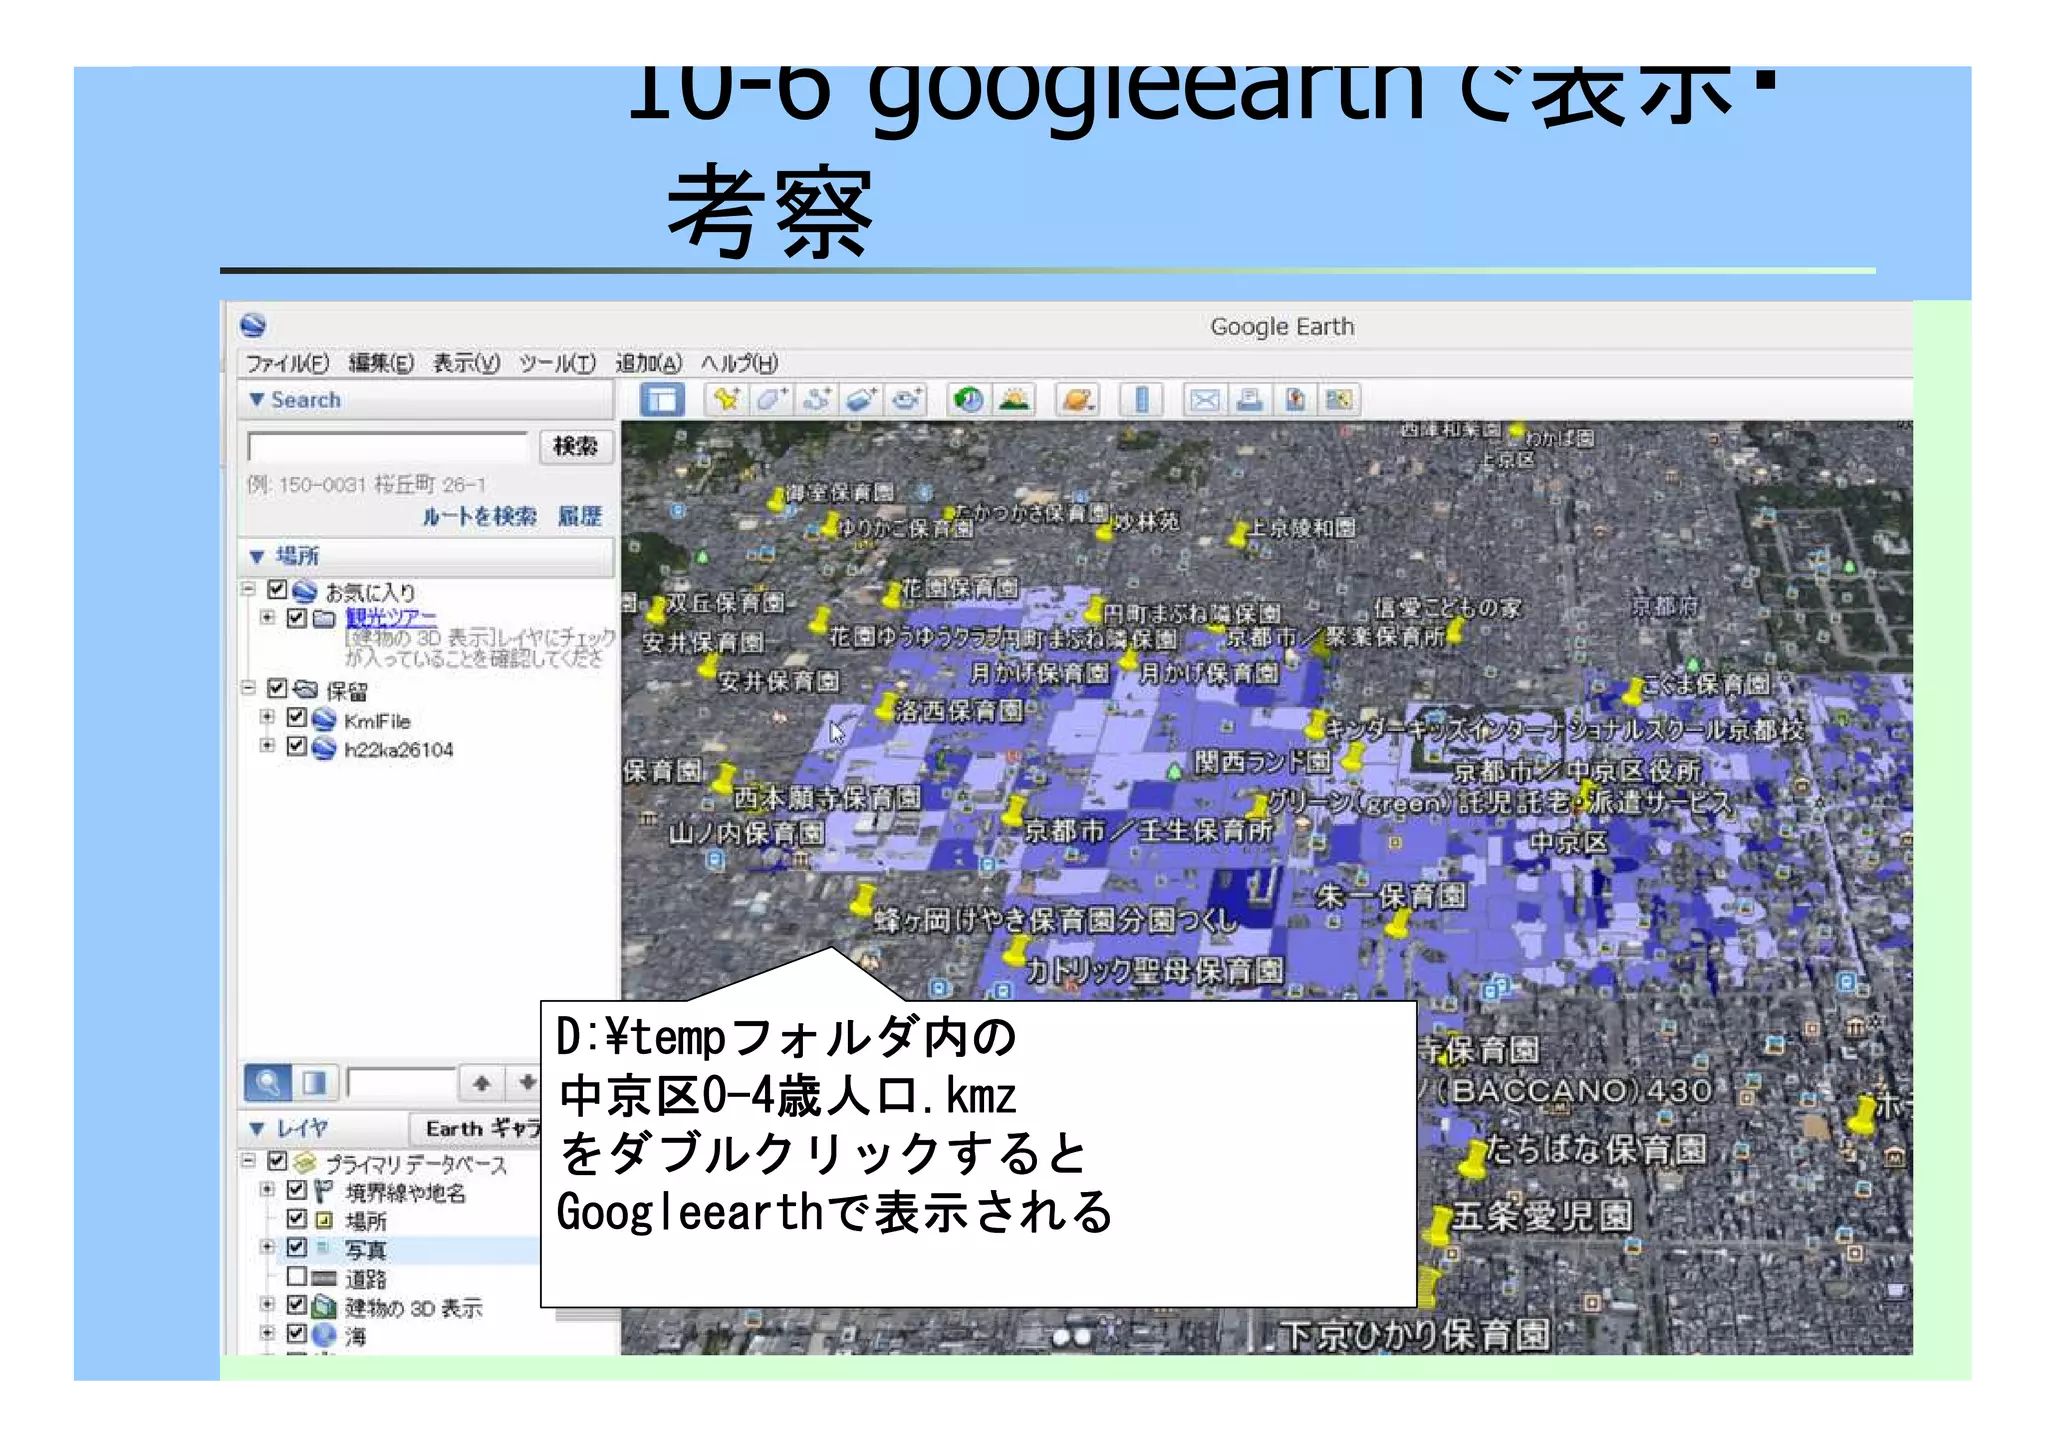
Task: Toggle the 境界線や地名 layer checkbox
Action: [296, 1190]
